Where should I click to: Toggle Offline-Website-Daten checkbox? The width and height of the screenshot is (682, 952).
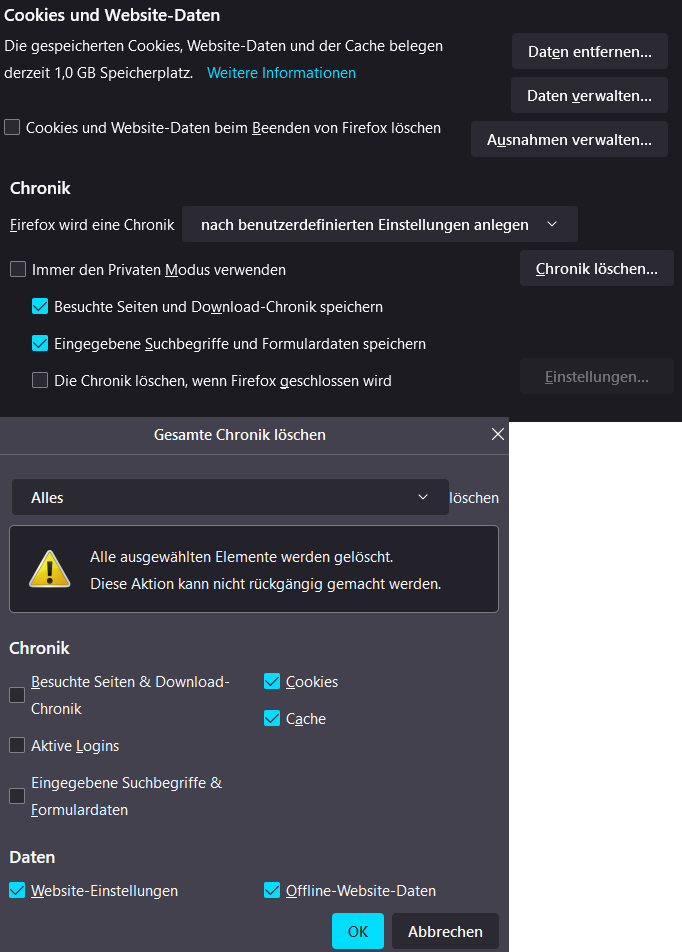click(x=272, y=890)
